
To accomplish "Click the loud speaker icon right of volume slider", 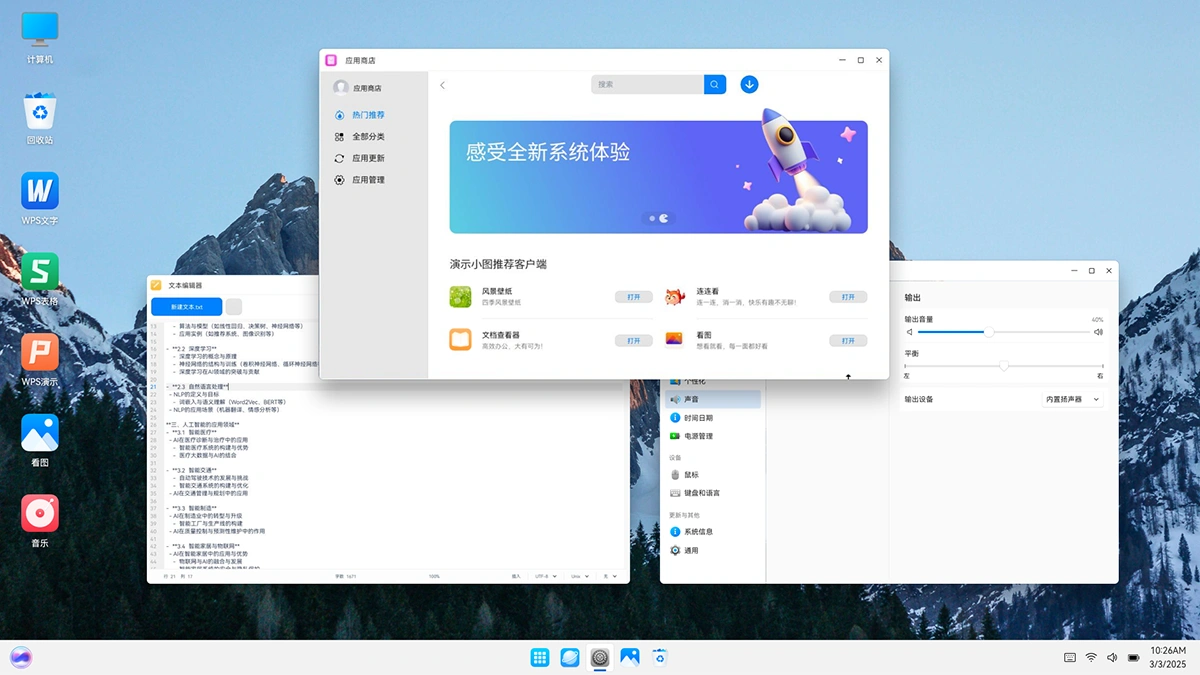I will point(1098,331).
